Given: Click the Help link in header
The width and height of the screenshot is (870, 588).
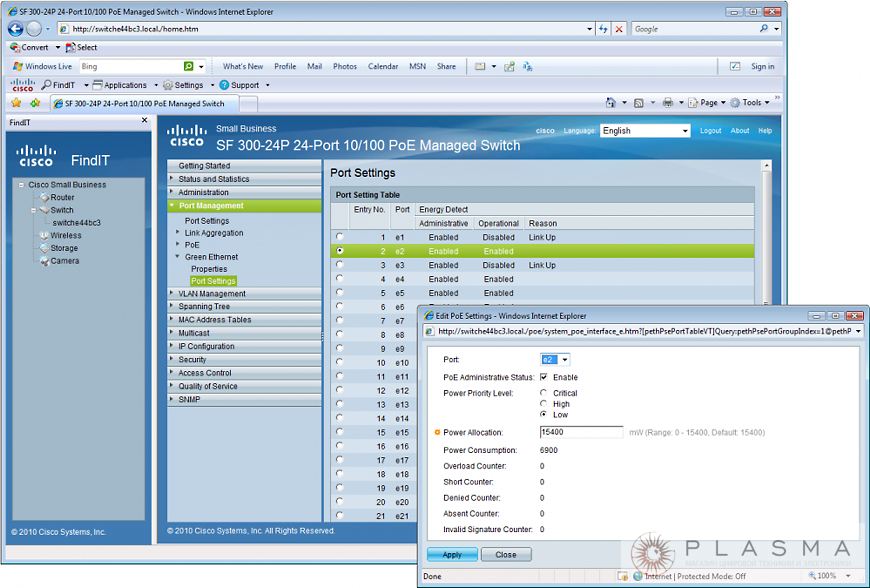Looking at the screenshot, I should click(x=765, y=131).
